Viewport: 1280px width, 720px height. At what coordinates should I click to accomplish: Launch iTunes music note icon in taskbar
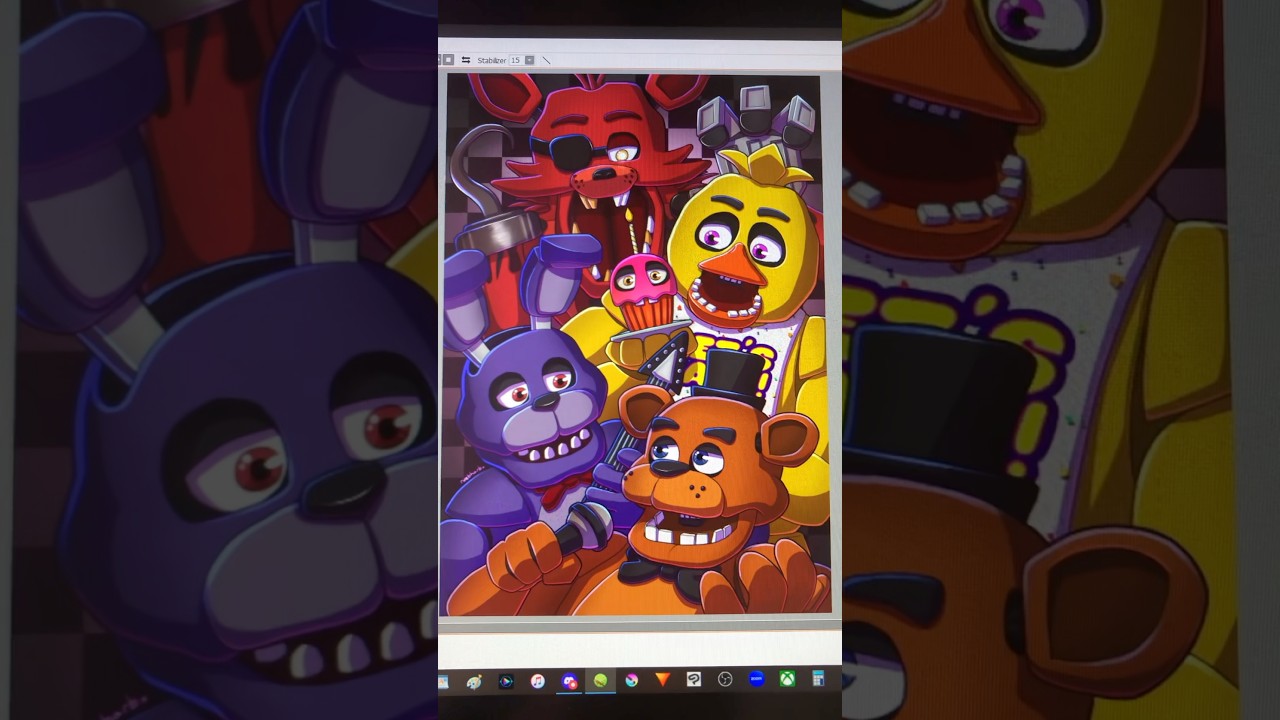pyautogui.click(x=537, y=681)
